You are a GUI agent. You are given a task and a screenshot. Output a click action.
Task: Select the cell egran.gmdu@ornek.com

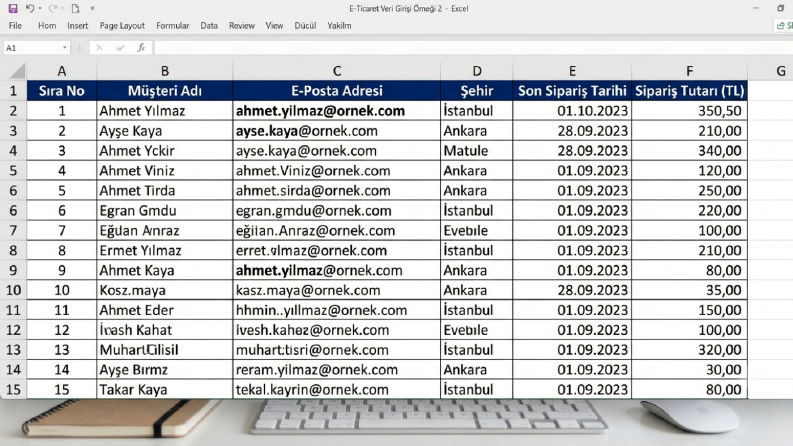[x=337, y=210]
